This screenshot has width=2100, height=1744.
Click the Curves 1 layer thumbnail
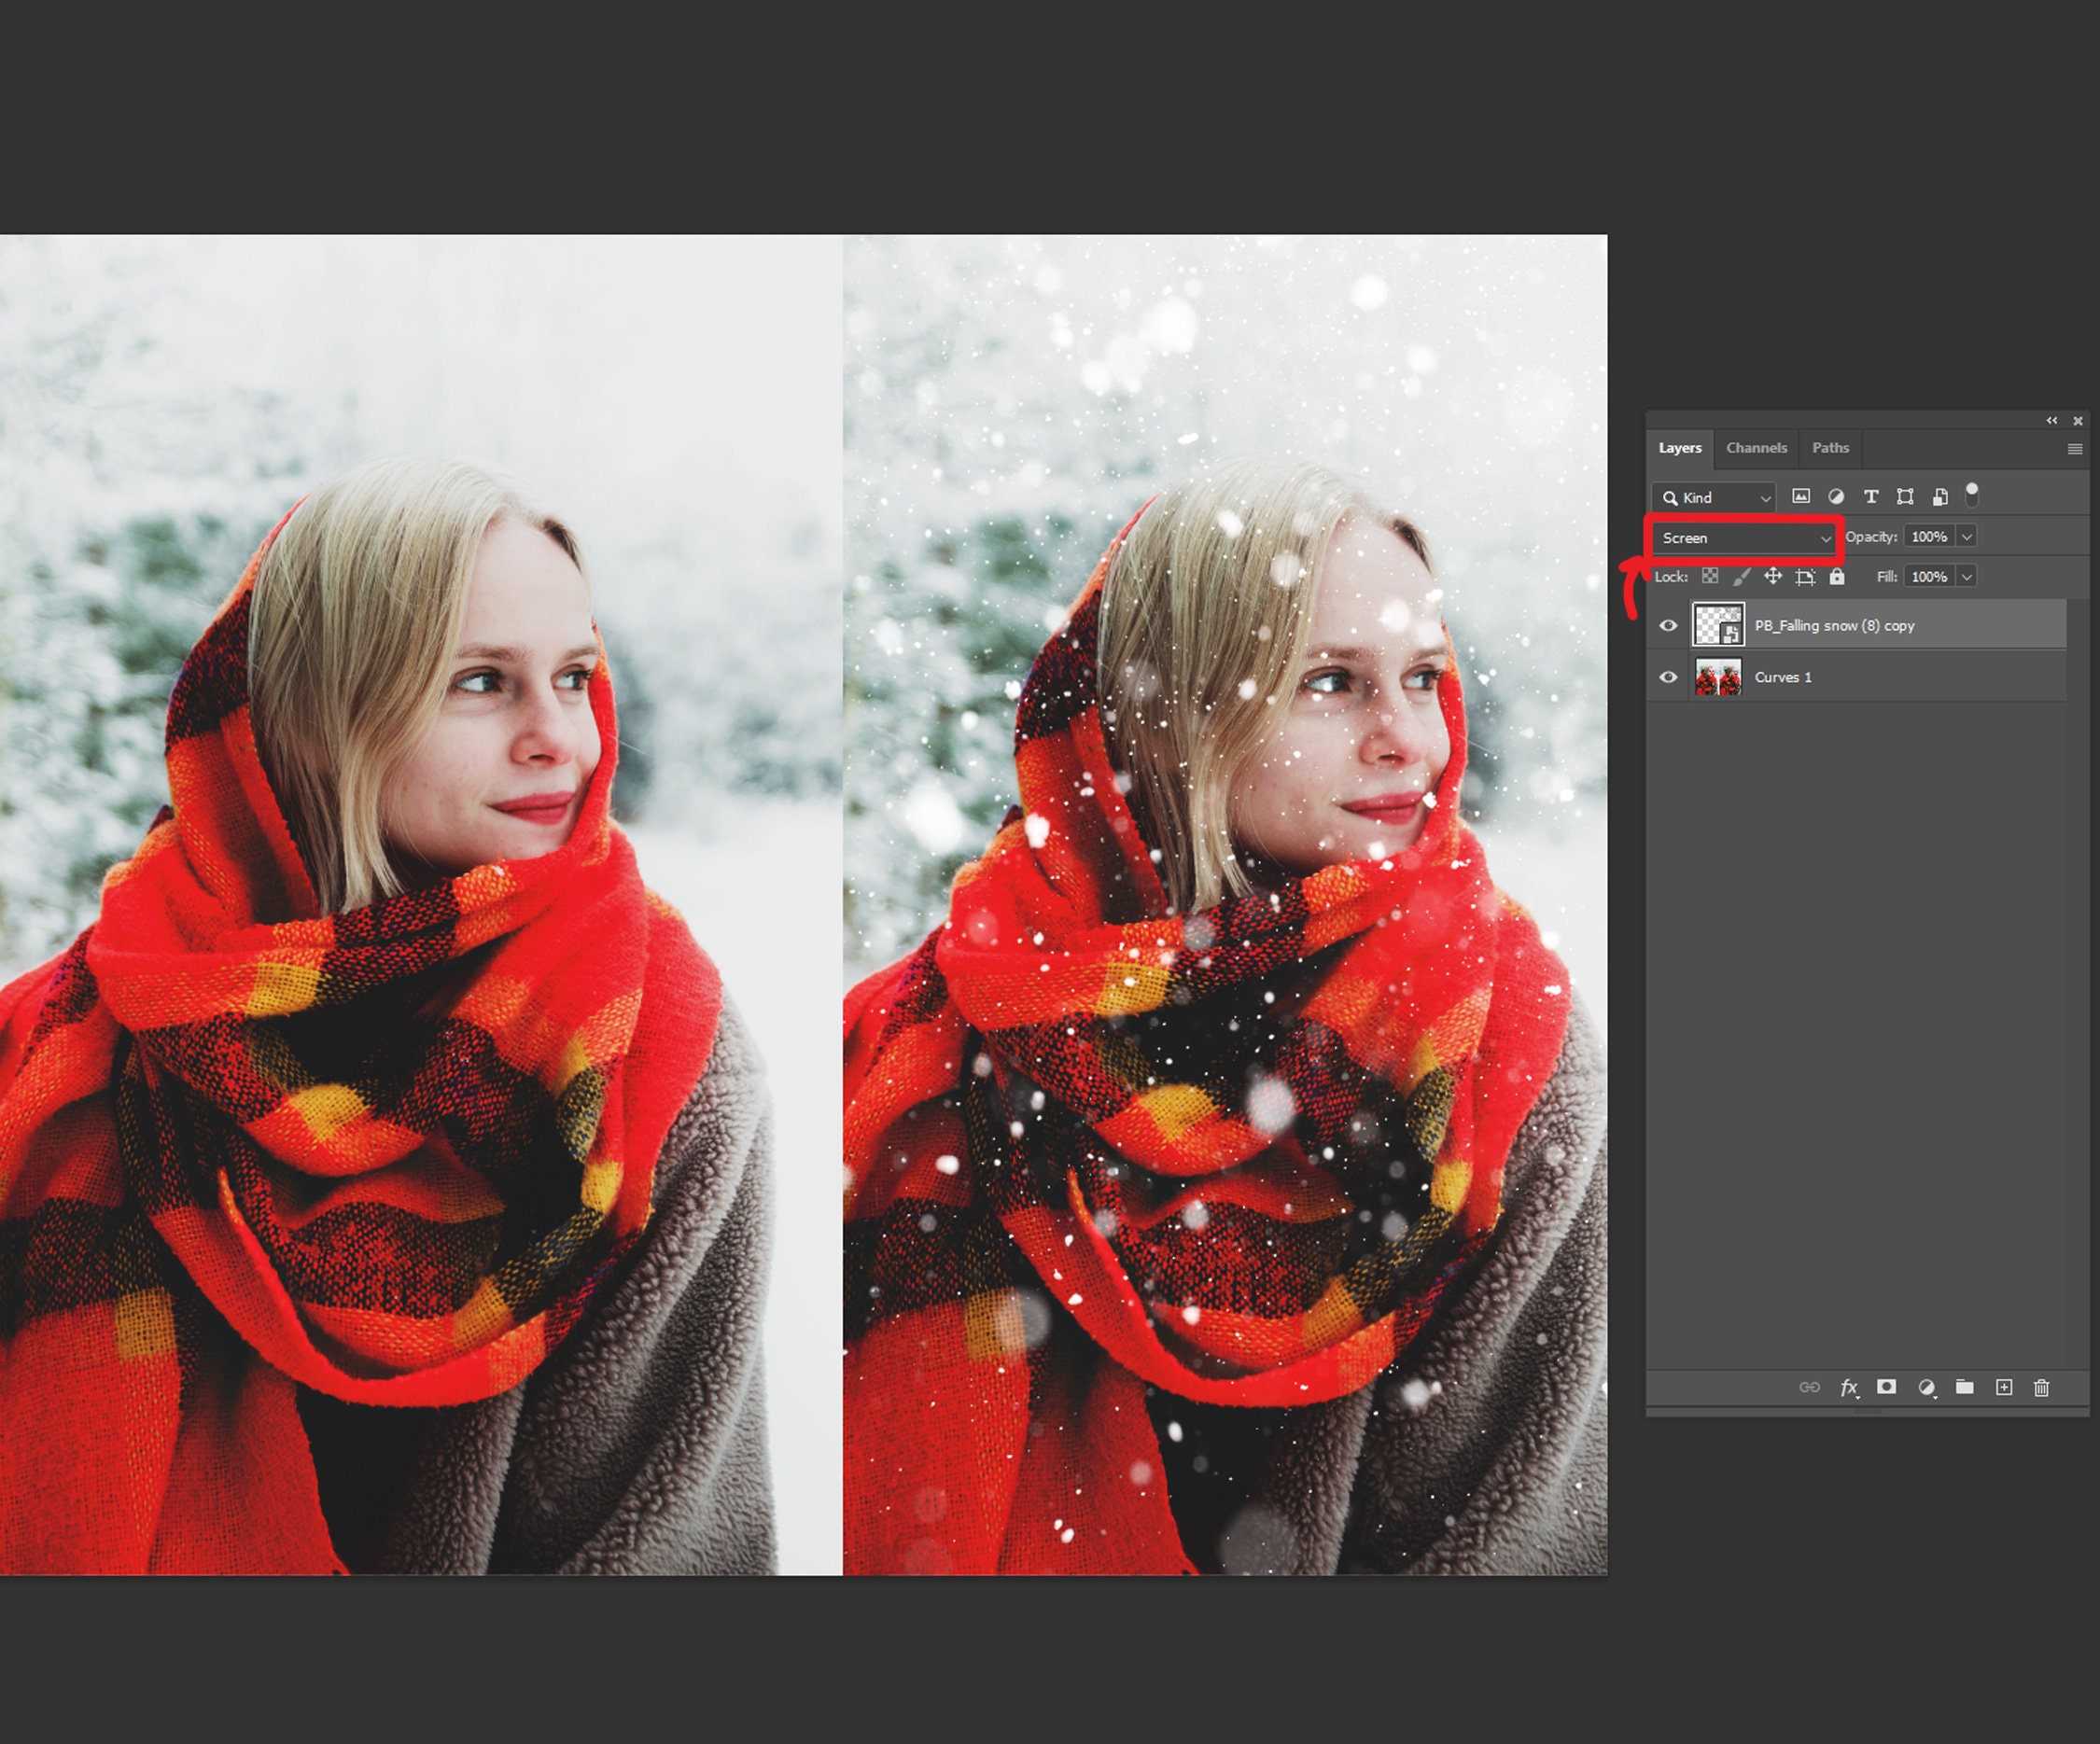[1718, 677]
